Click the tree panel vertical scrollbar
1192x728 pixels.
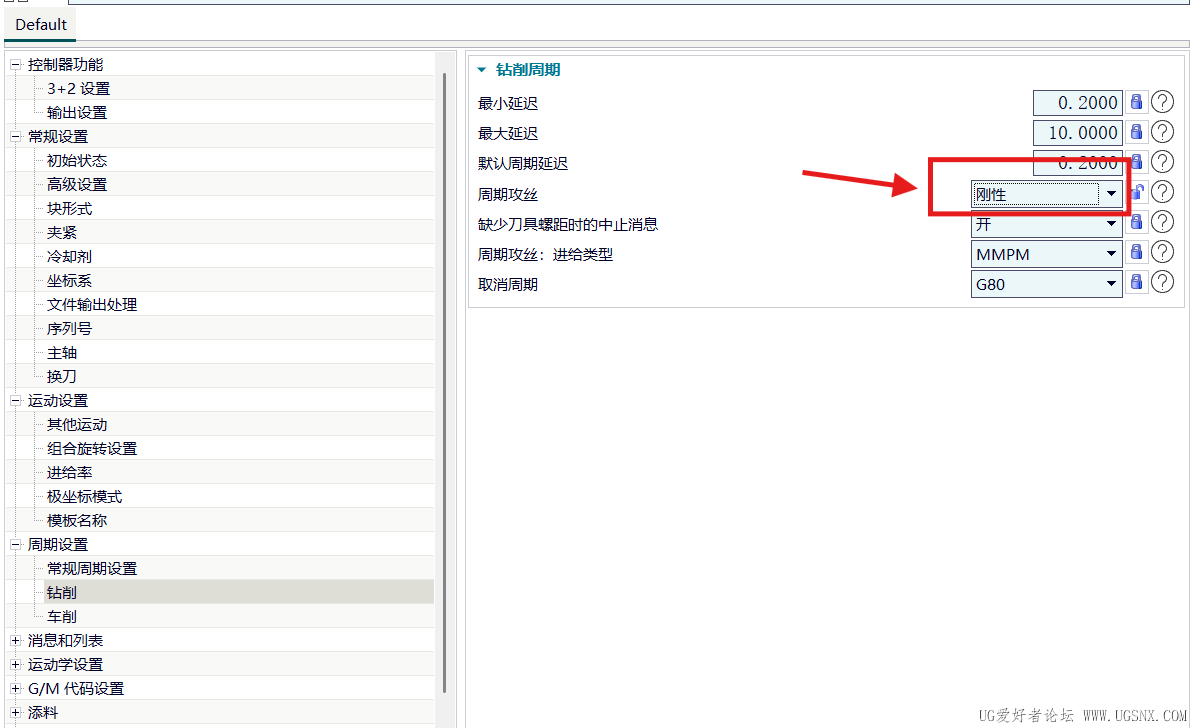click(x=444, y=382)
